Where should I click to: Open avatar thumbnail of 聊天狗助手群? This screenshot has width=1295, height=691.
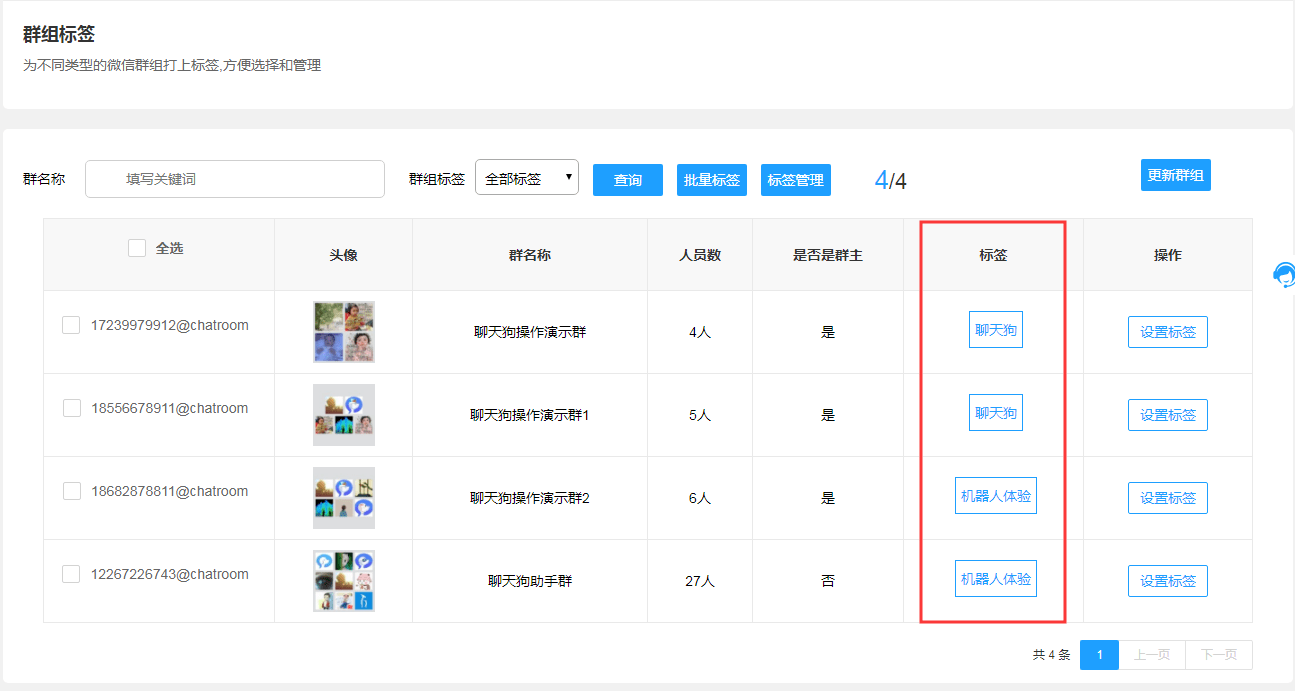[x=344, y=581]
